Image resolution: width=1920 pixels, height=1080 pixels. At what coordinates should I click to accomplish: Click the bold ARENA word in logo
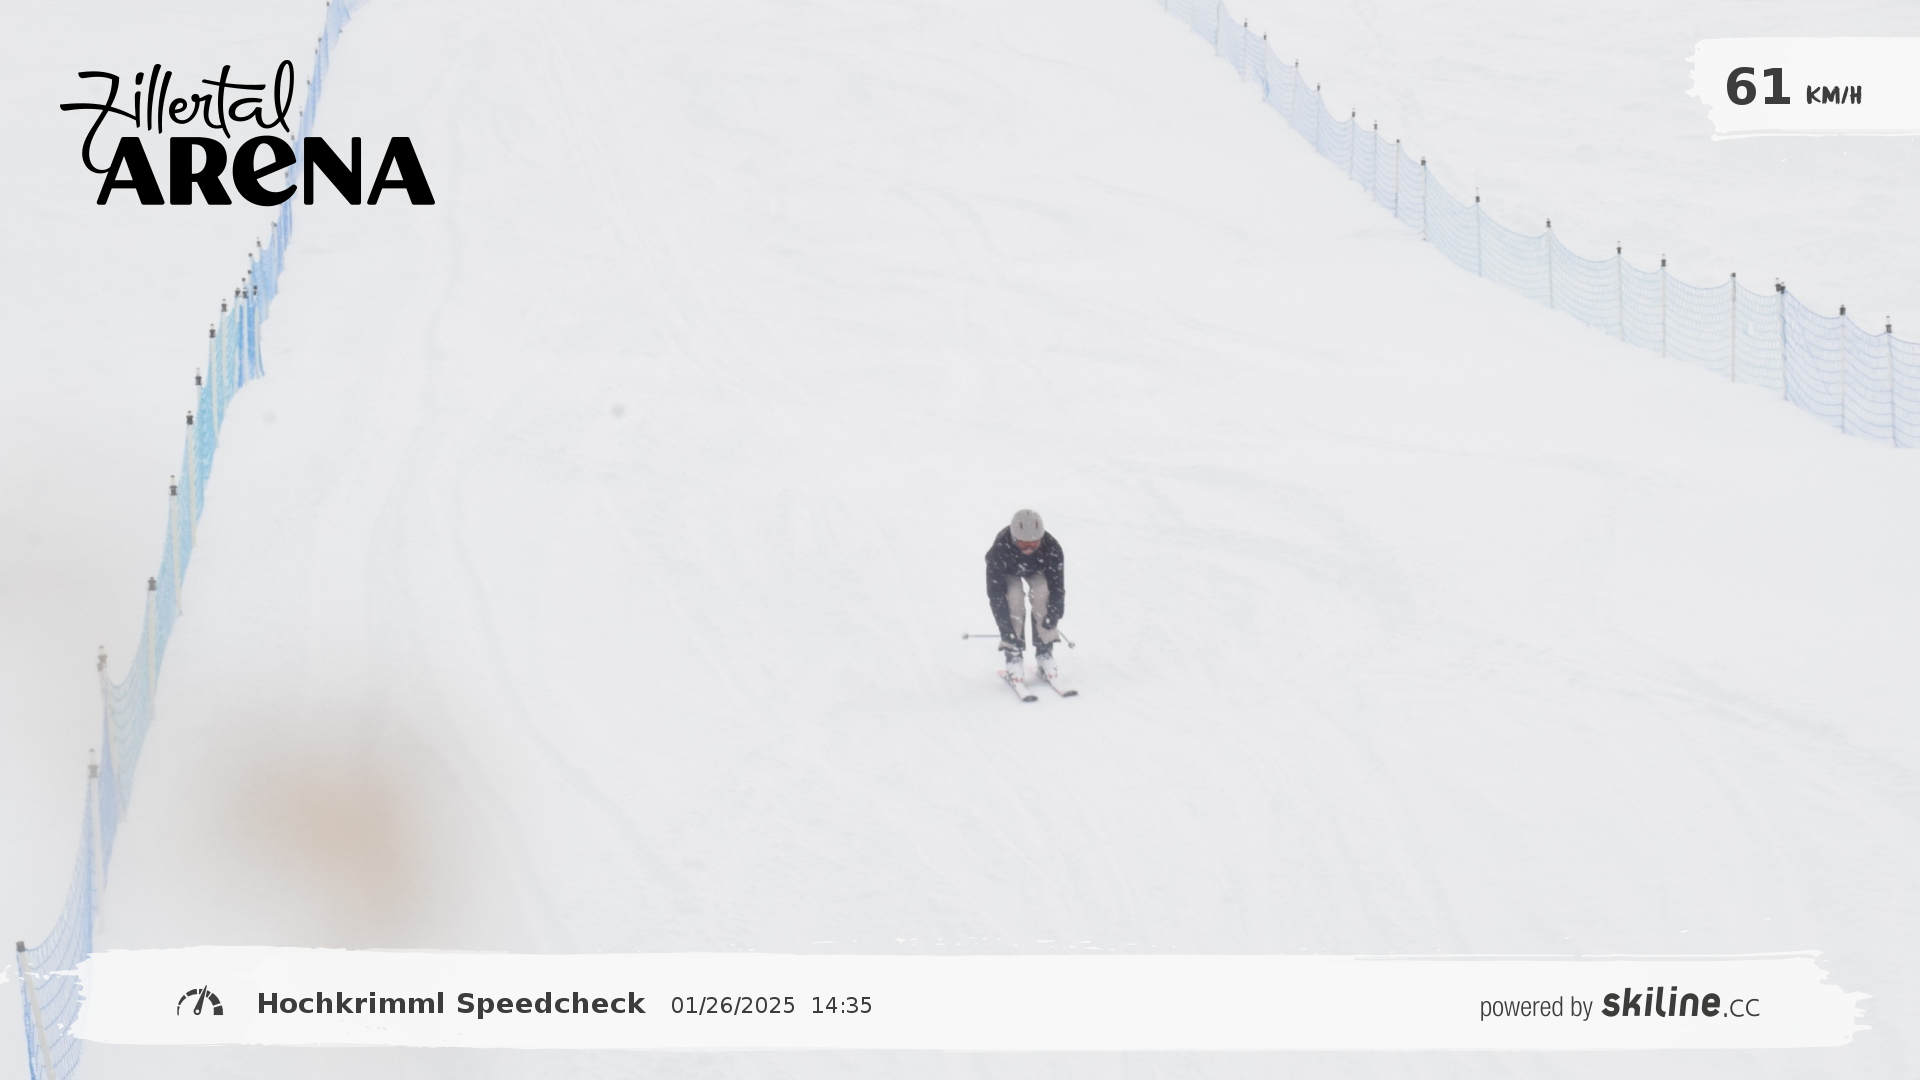[x=266, y=171]
